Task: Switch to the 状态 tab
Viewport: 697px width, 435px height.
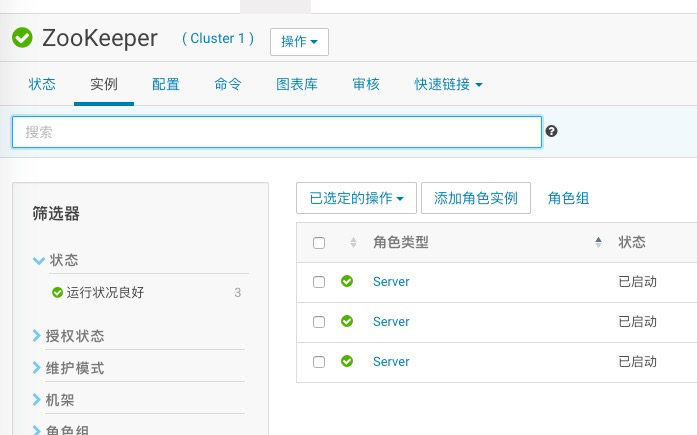Action: 42,84
